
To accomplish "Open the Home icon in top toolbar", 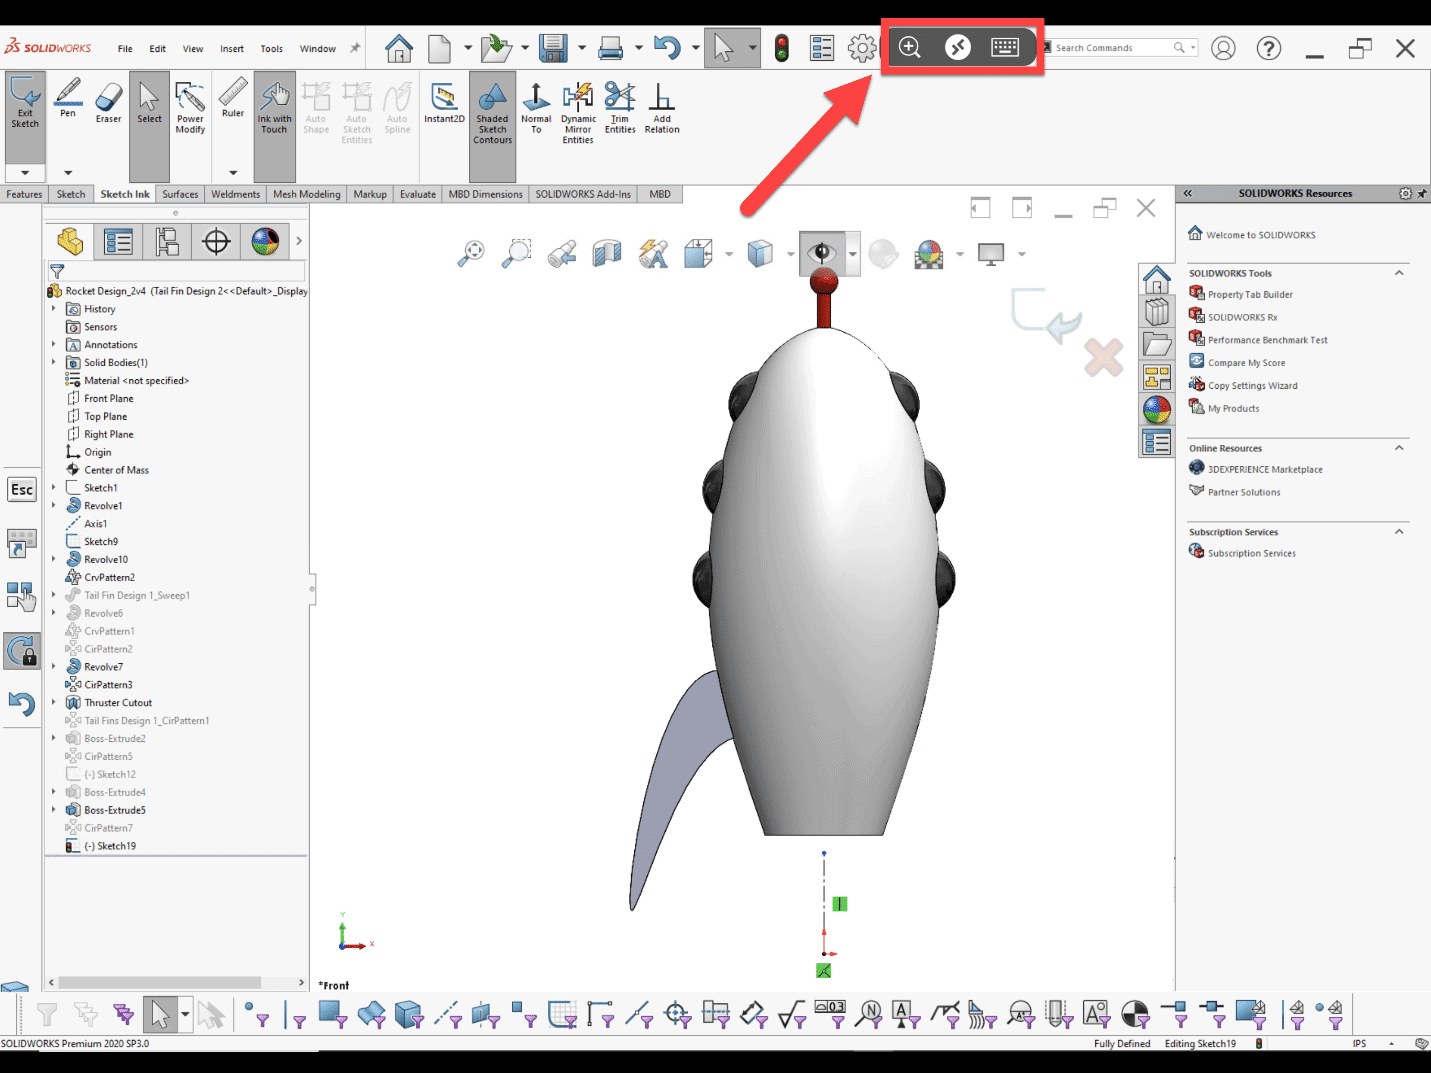I will (399, 48).
